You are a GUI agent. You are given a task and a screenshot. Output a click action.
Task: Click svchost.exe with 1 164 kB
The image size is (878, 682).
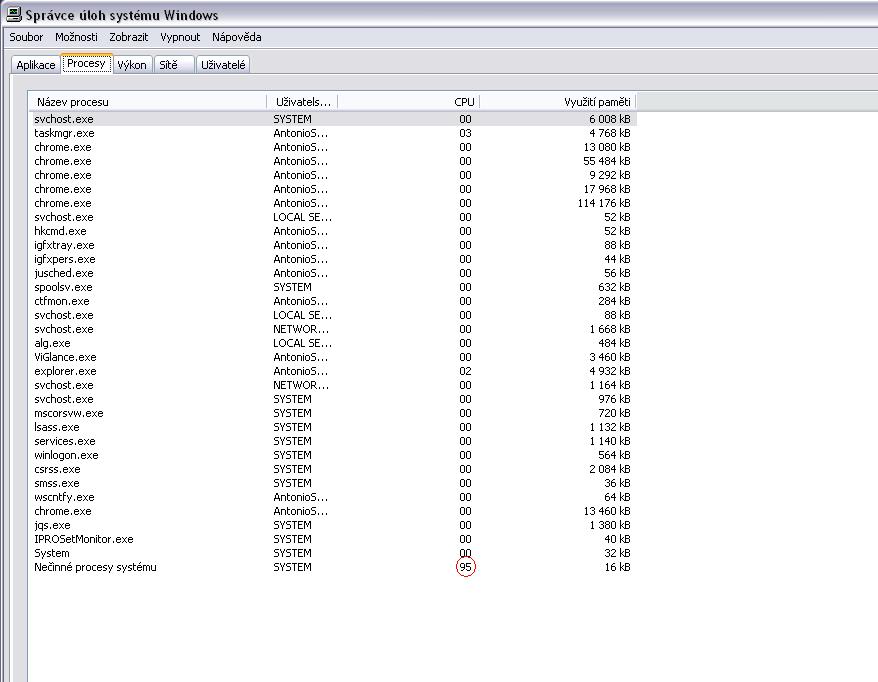tap(333, 385)
